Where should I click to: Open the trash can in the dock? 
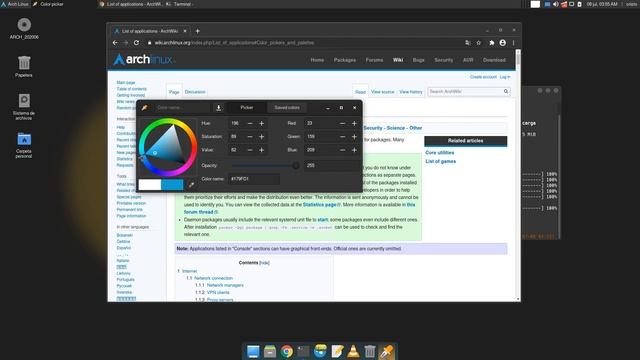pyautogui.click(x=370, y=351)
